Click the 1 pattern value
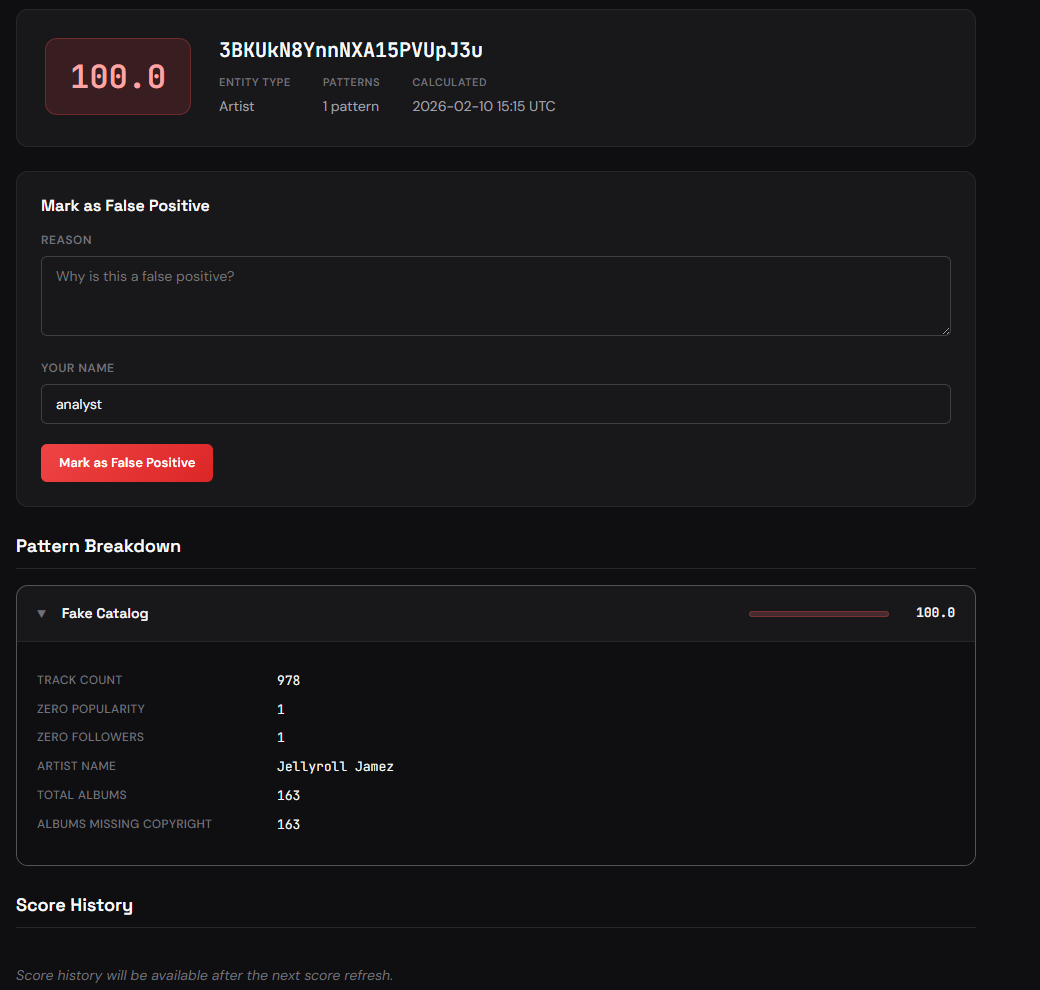1040x990 pixels. tap(350, 106)
